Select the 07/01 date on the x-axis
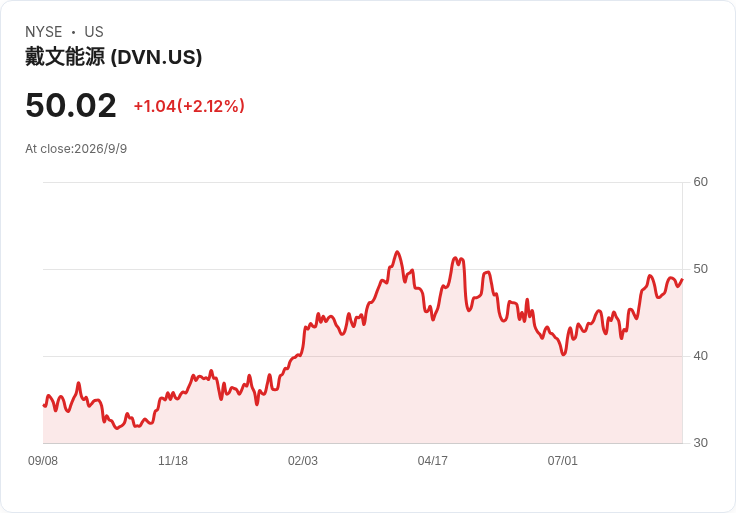Screen dimensions: 736x513 pos(562,461)
